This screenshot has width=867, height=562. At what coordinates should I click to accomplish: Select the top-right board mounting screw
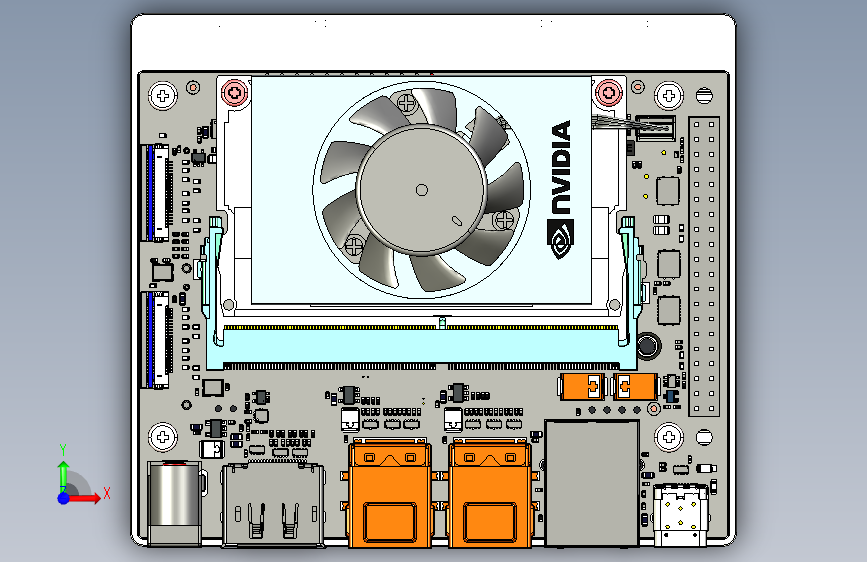[x=669, y=96]
